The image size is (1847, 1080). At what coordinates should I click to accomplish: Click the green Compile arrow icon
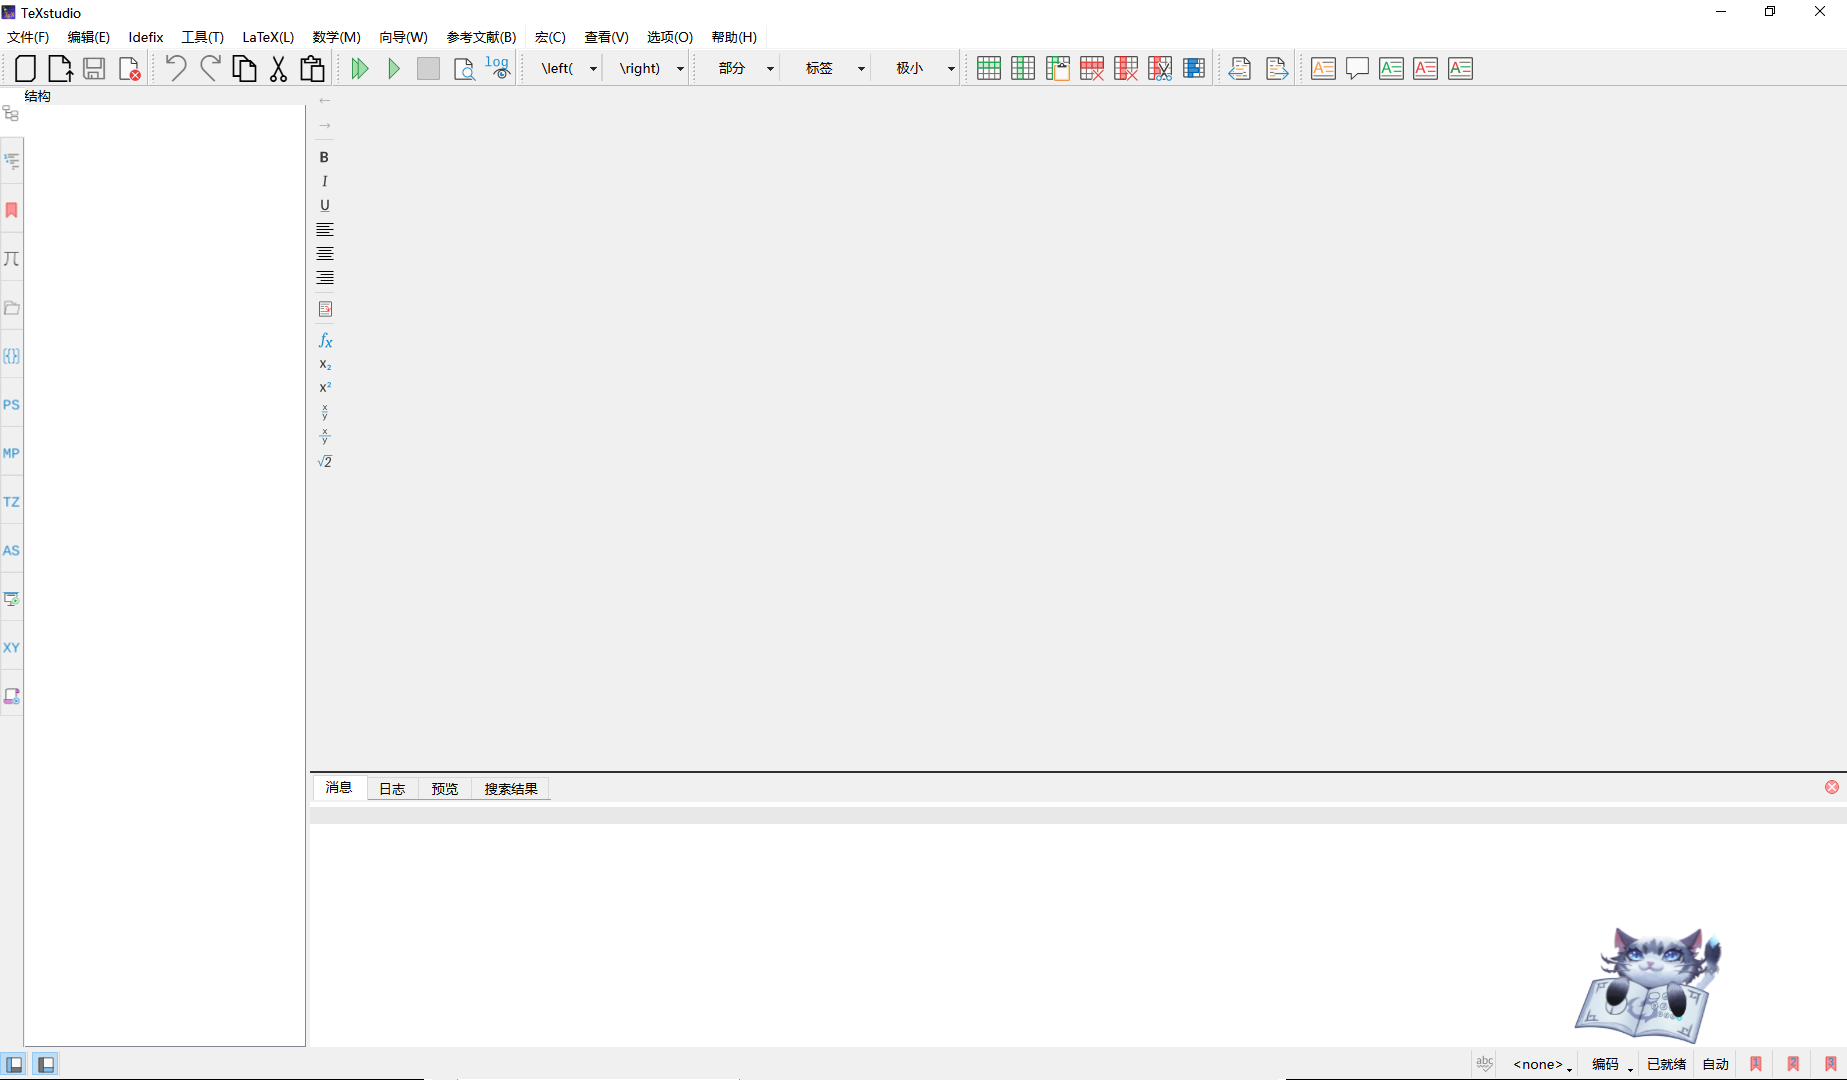[x=394, y=68]
